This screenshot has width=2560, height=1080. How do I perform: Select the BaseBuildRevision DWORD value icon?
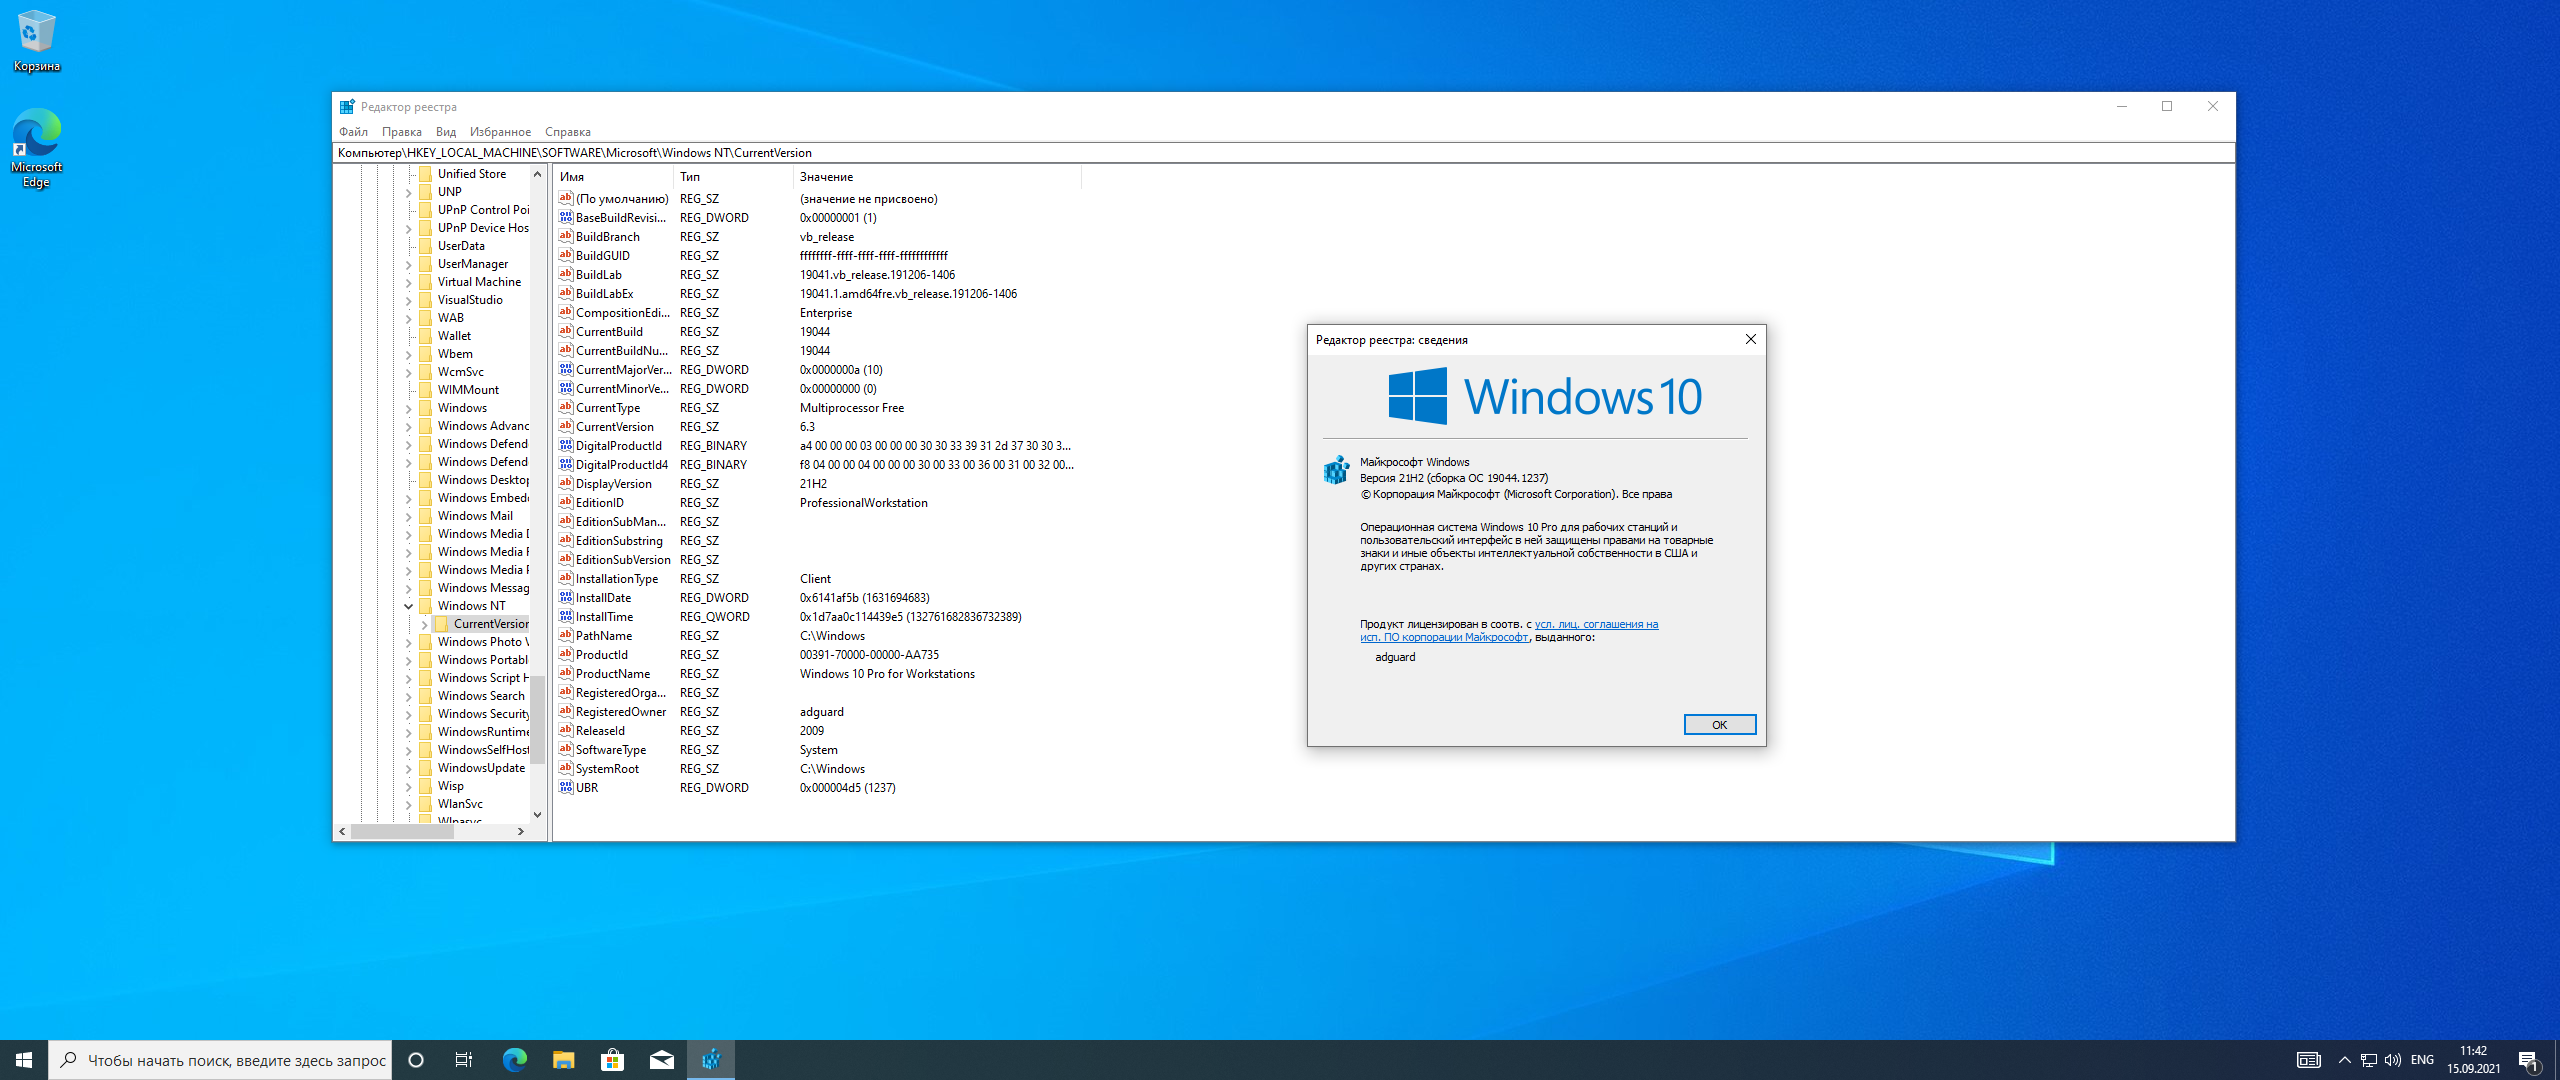click(566, 217)
